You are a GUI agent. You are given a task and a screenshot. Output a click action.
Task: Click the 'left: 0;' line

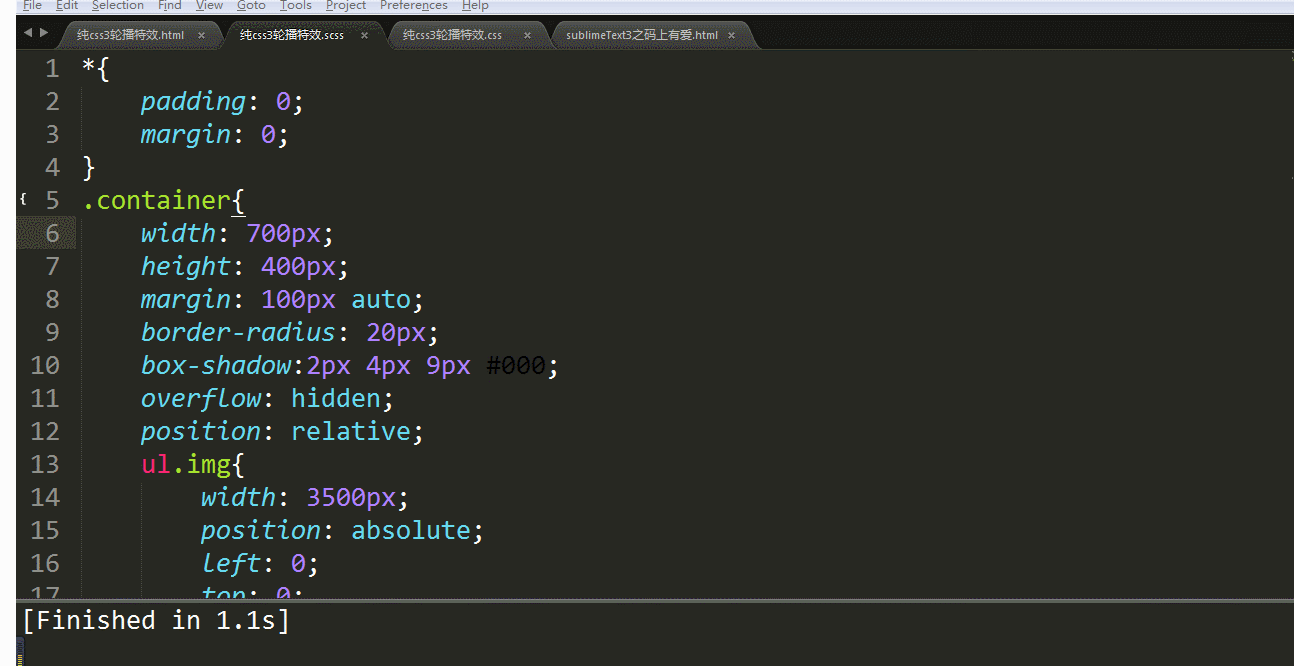point(260,563)
